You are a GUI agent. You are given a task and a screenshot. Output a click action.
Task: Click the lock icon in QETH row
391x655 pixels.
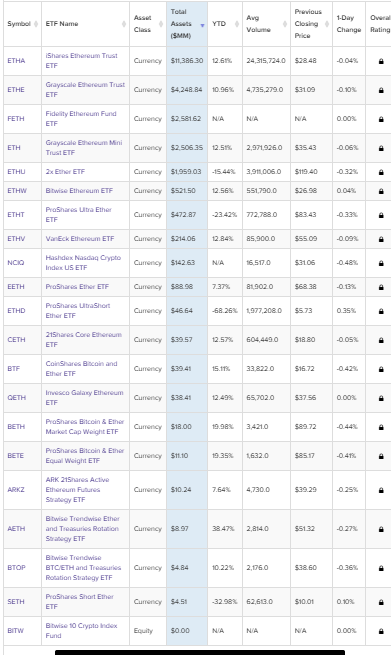[x=381, y=398]
